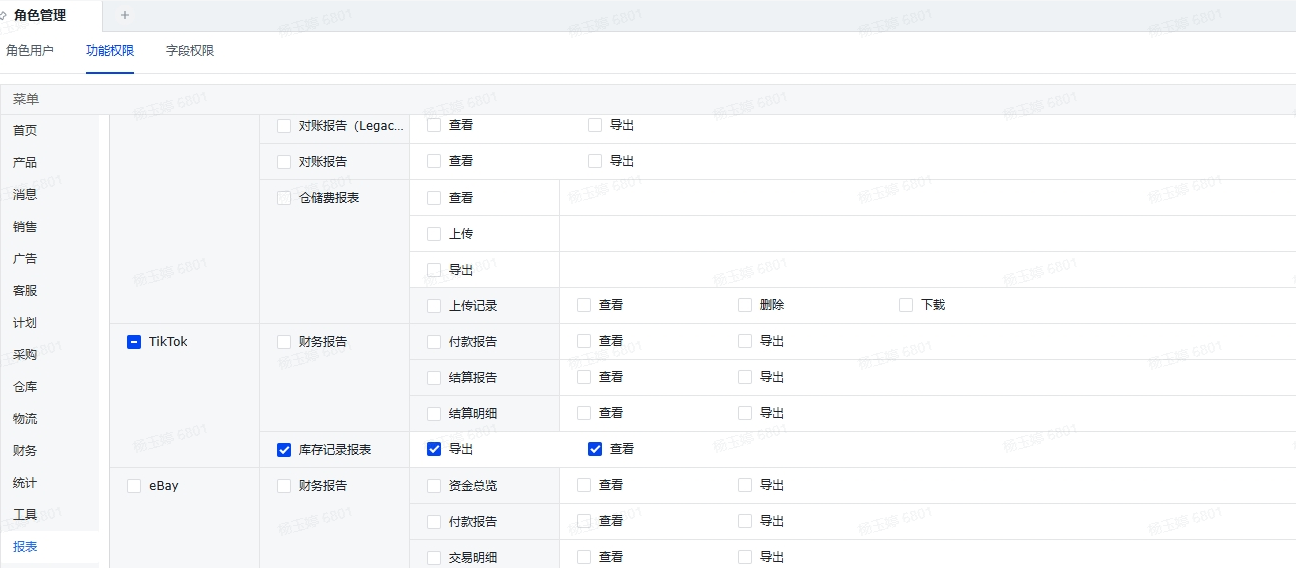Image resolution: width=1296 pixels, height=568 pixels.
Task: Select 统计 in the sidebar
Action: [x=25, y=483]
